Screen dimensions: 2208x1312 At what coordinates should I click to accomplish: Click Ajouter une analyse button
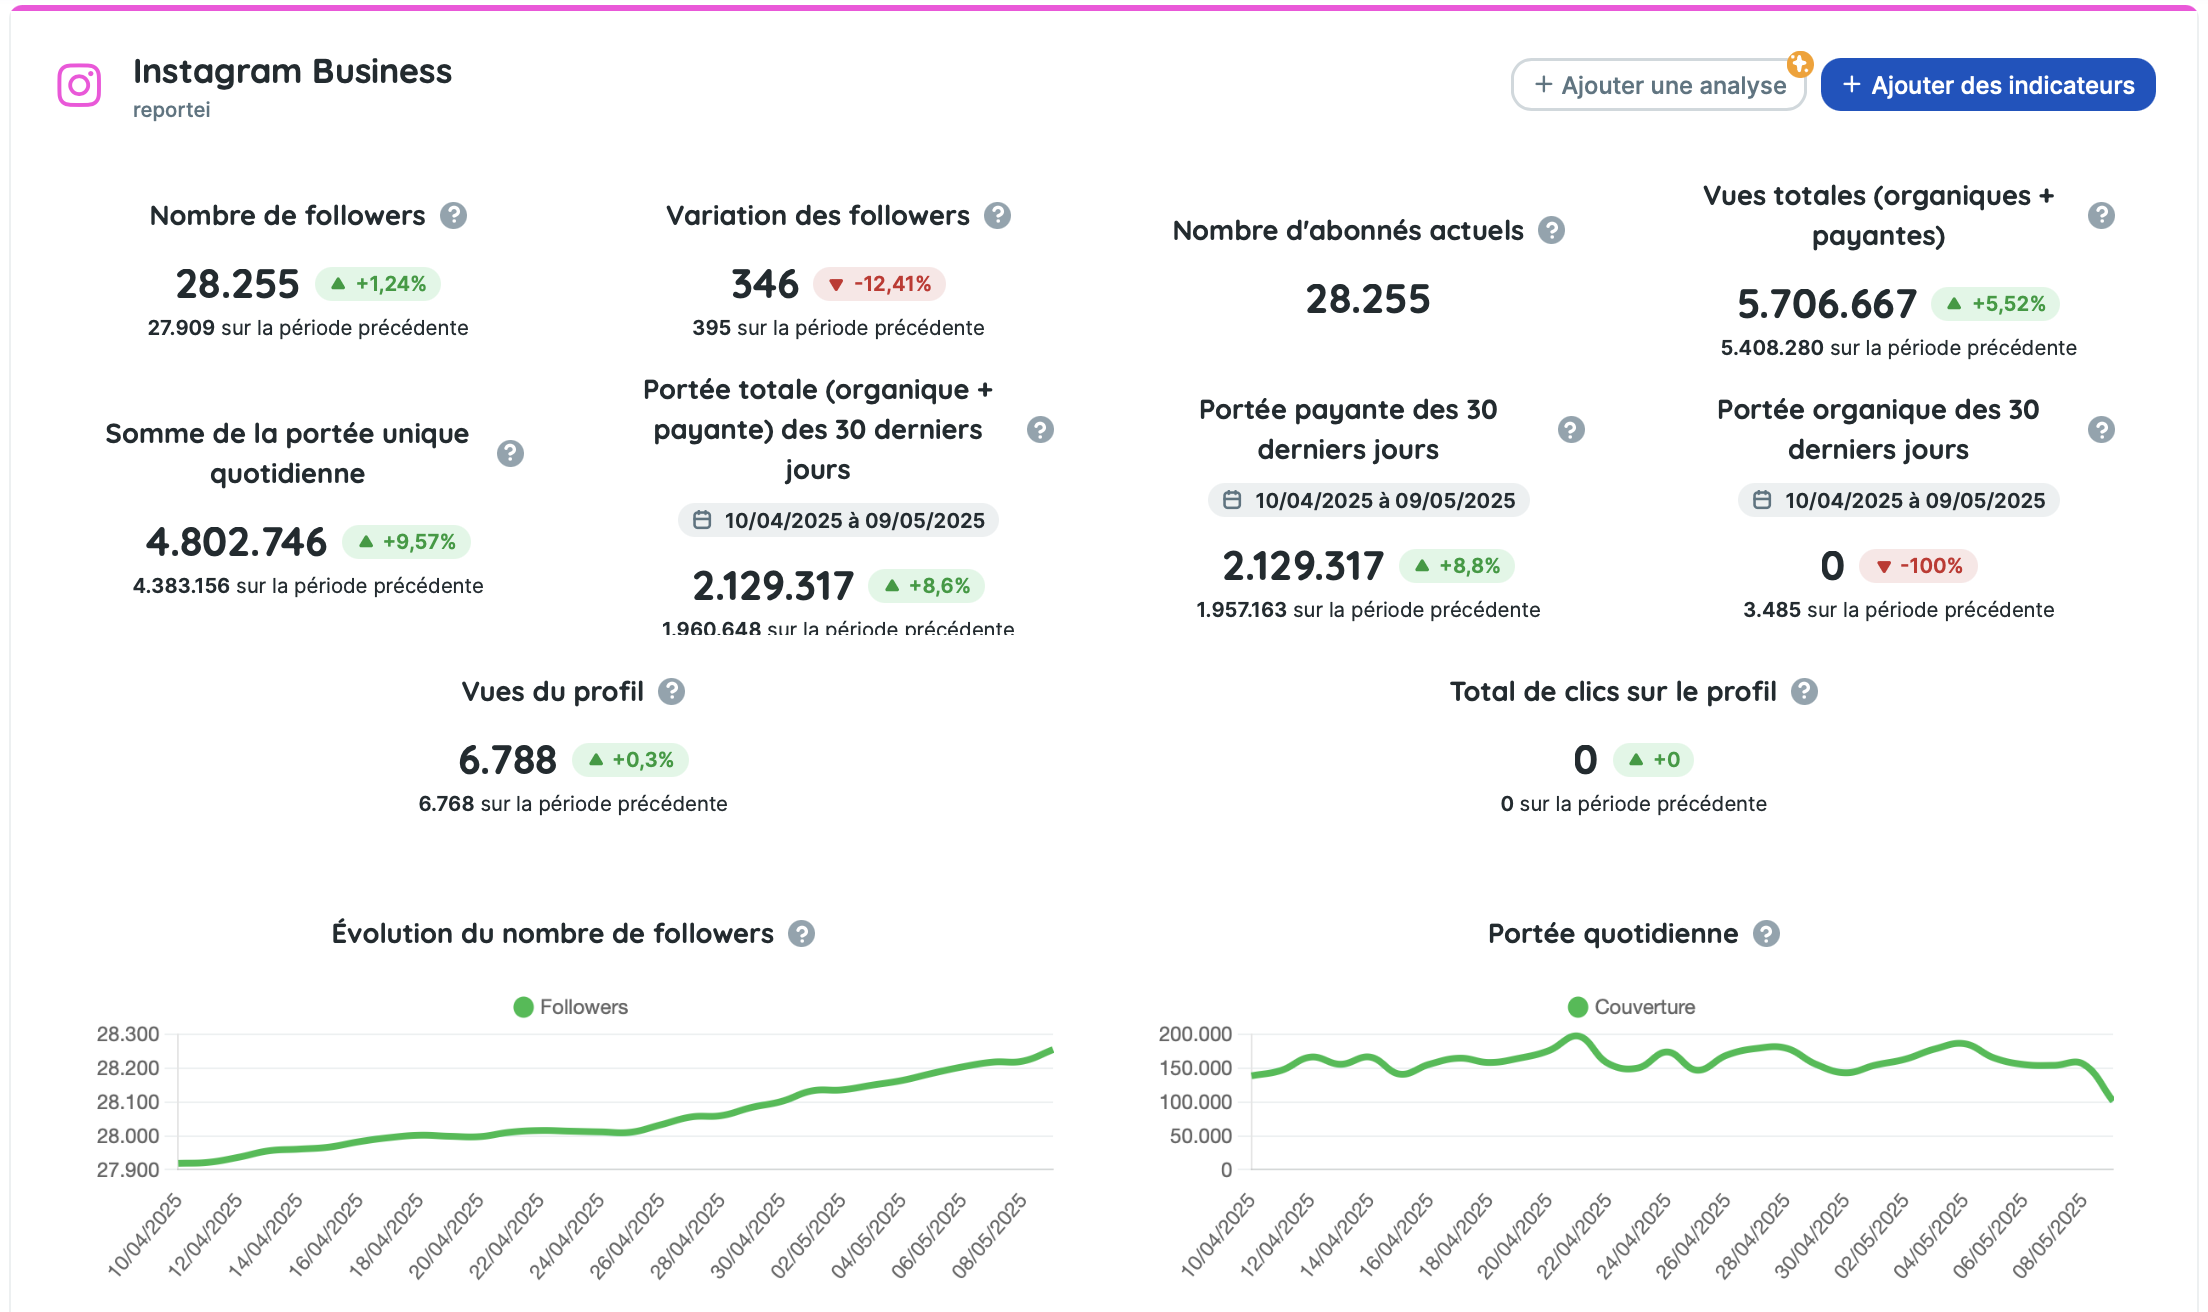click(x=1659, y=85)
